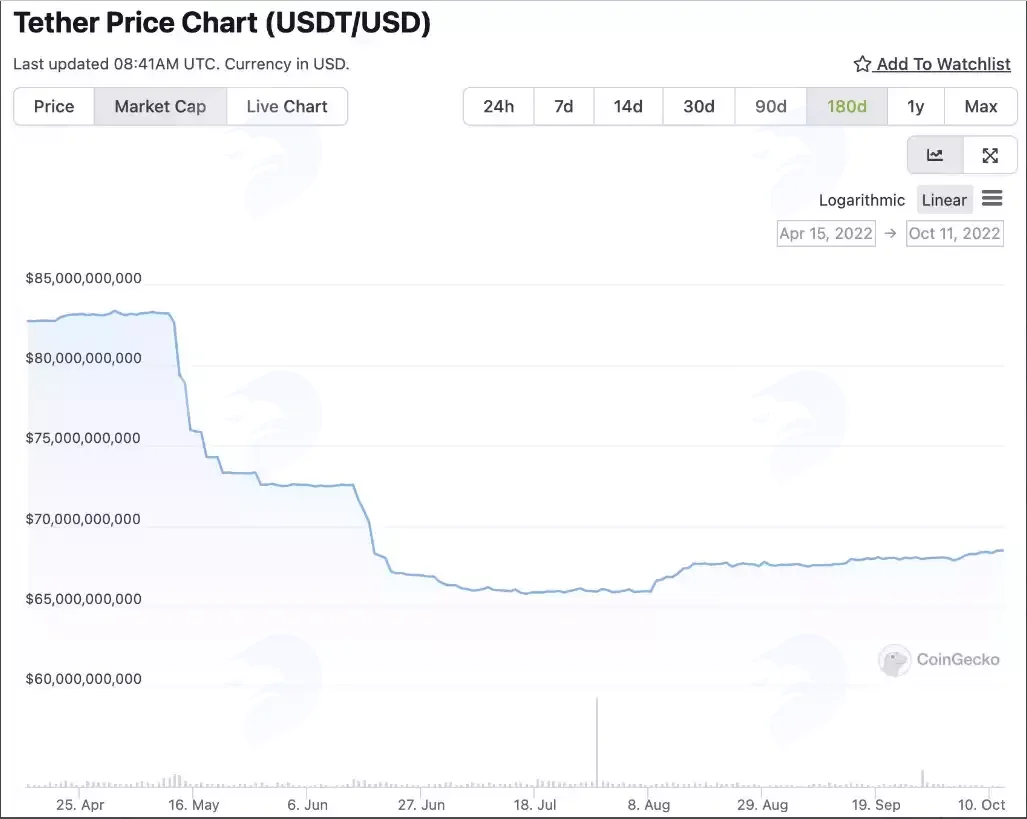
Task: Pick the 90d range option
Action: pos(771,106)
